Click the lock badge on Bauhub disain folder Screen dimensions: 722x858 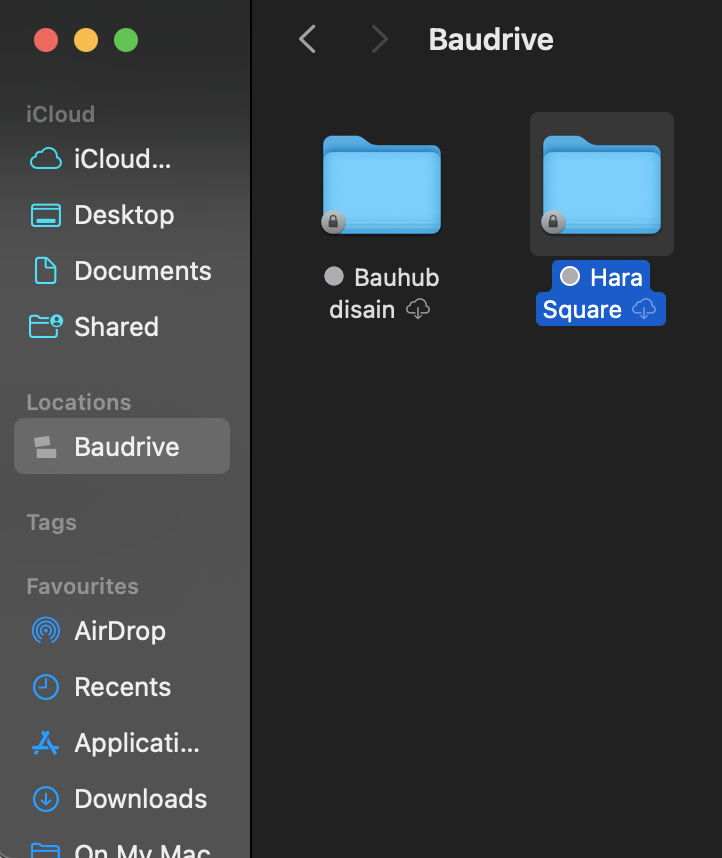point(333,222)
